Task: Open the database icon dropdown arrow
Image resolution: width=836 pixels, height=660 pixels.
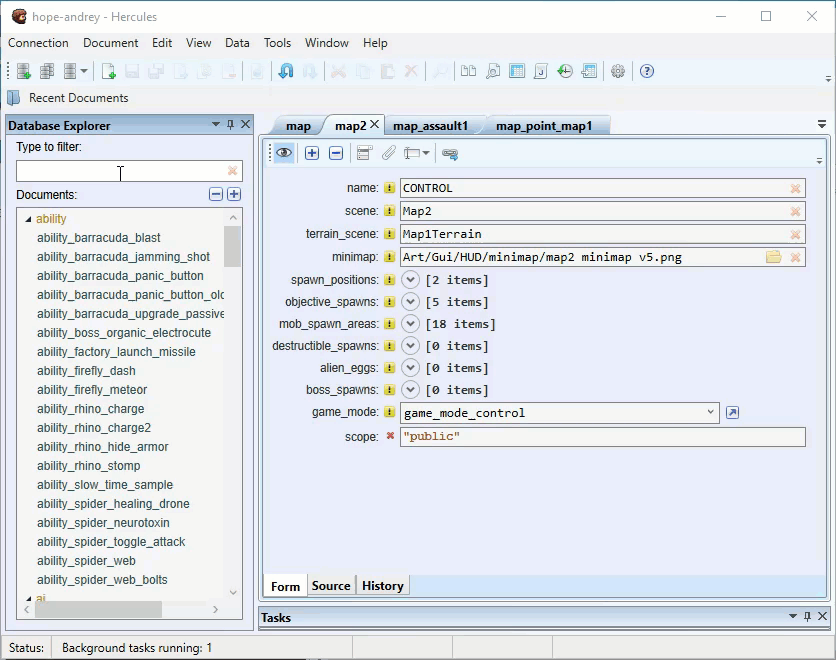Action: 84,71
